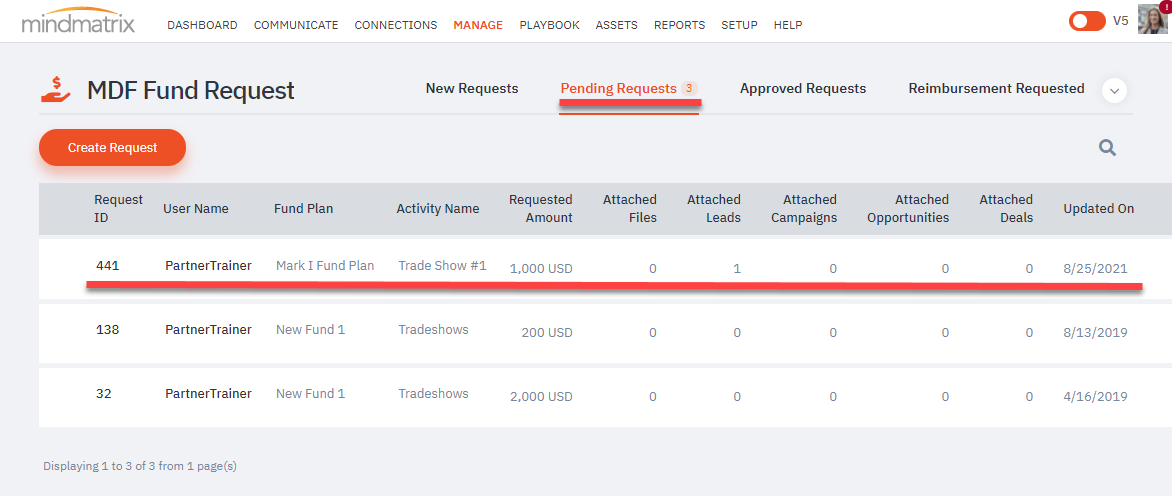
Task: Open the Pending Requests tab
Action: coord(629,88)
